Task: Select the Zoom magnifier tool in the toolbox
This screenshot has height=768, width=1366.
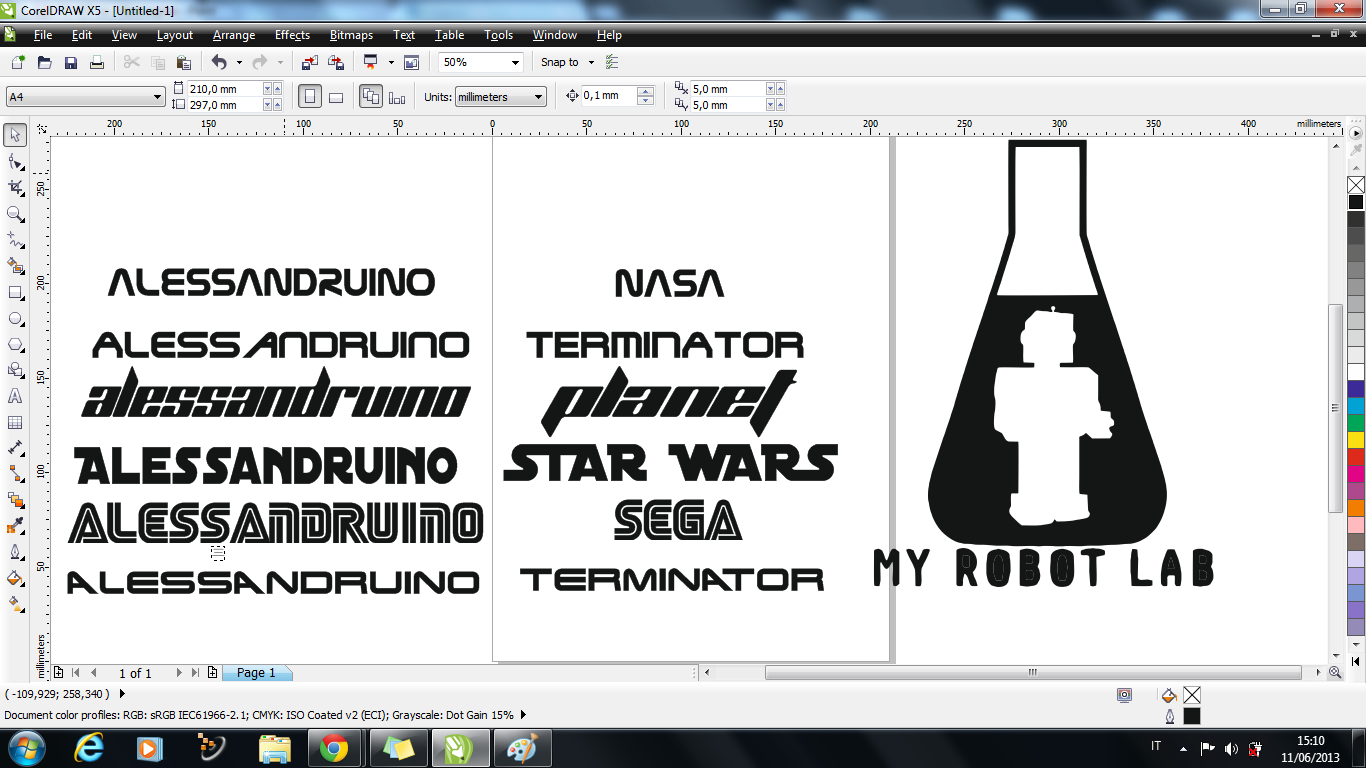Action: coord(15,213)
